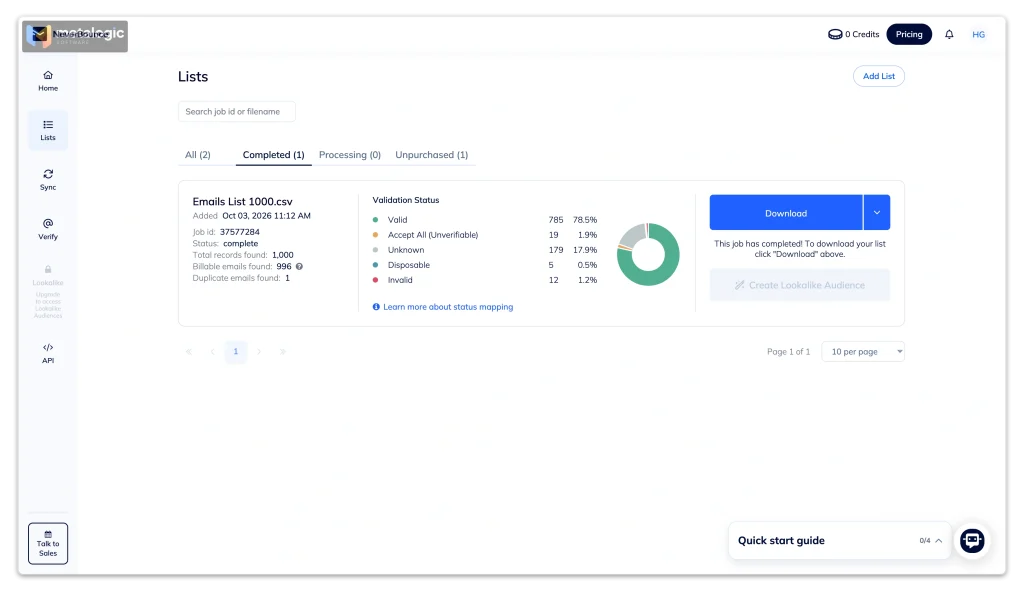
Task: Click the credits coin icon
Action: pyautogui.click(x=835, y=35)
